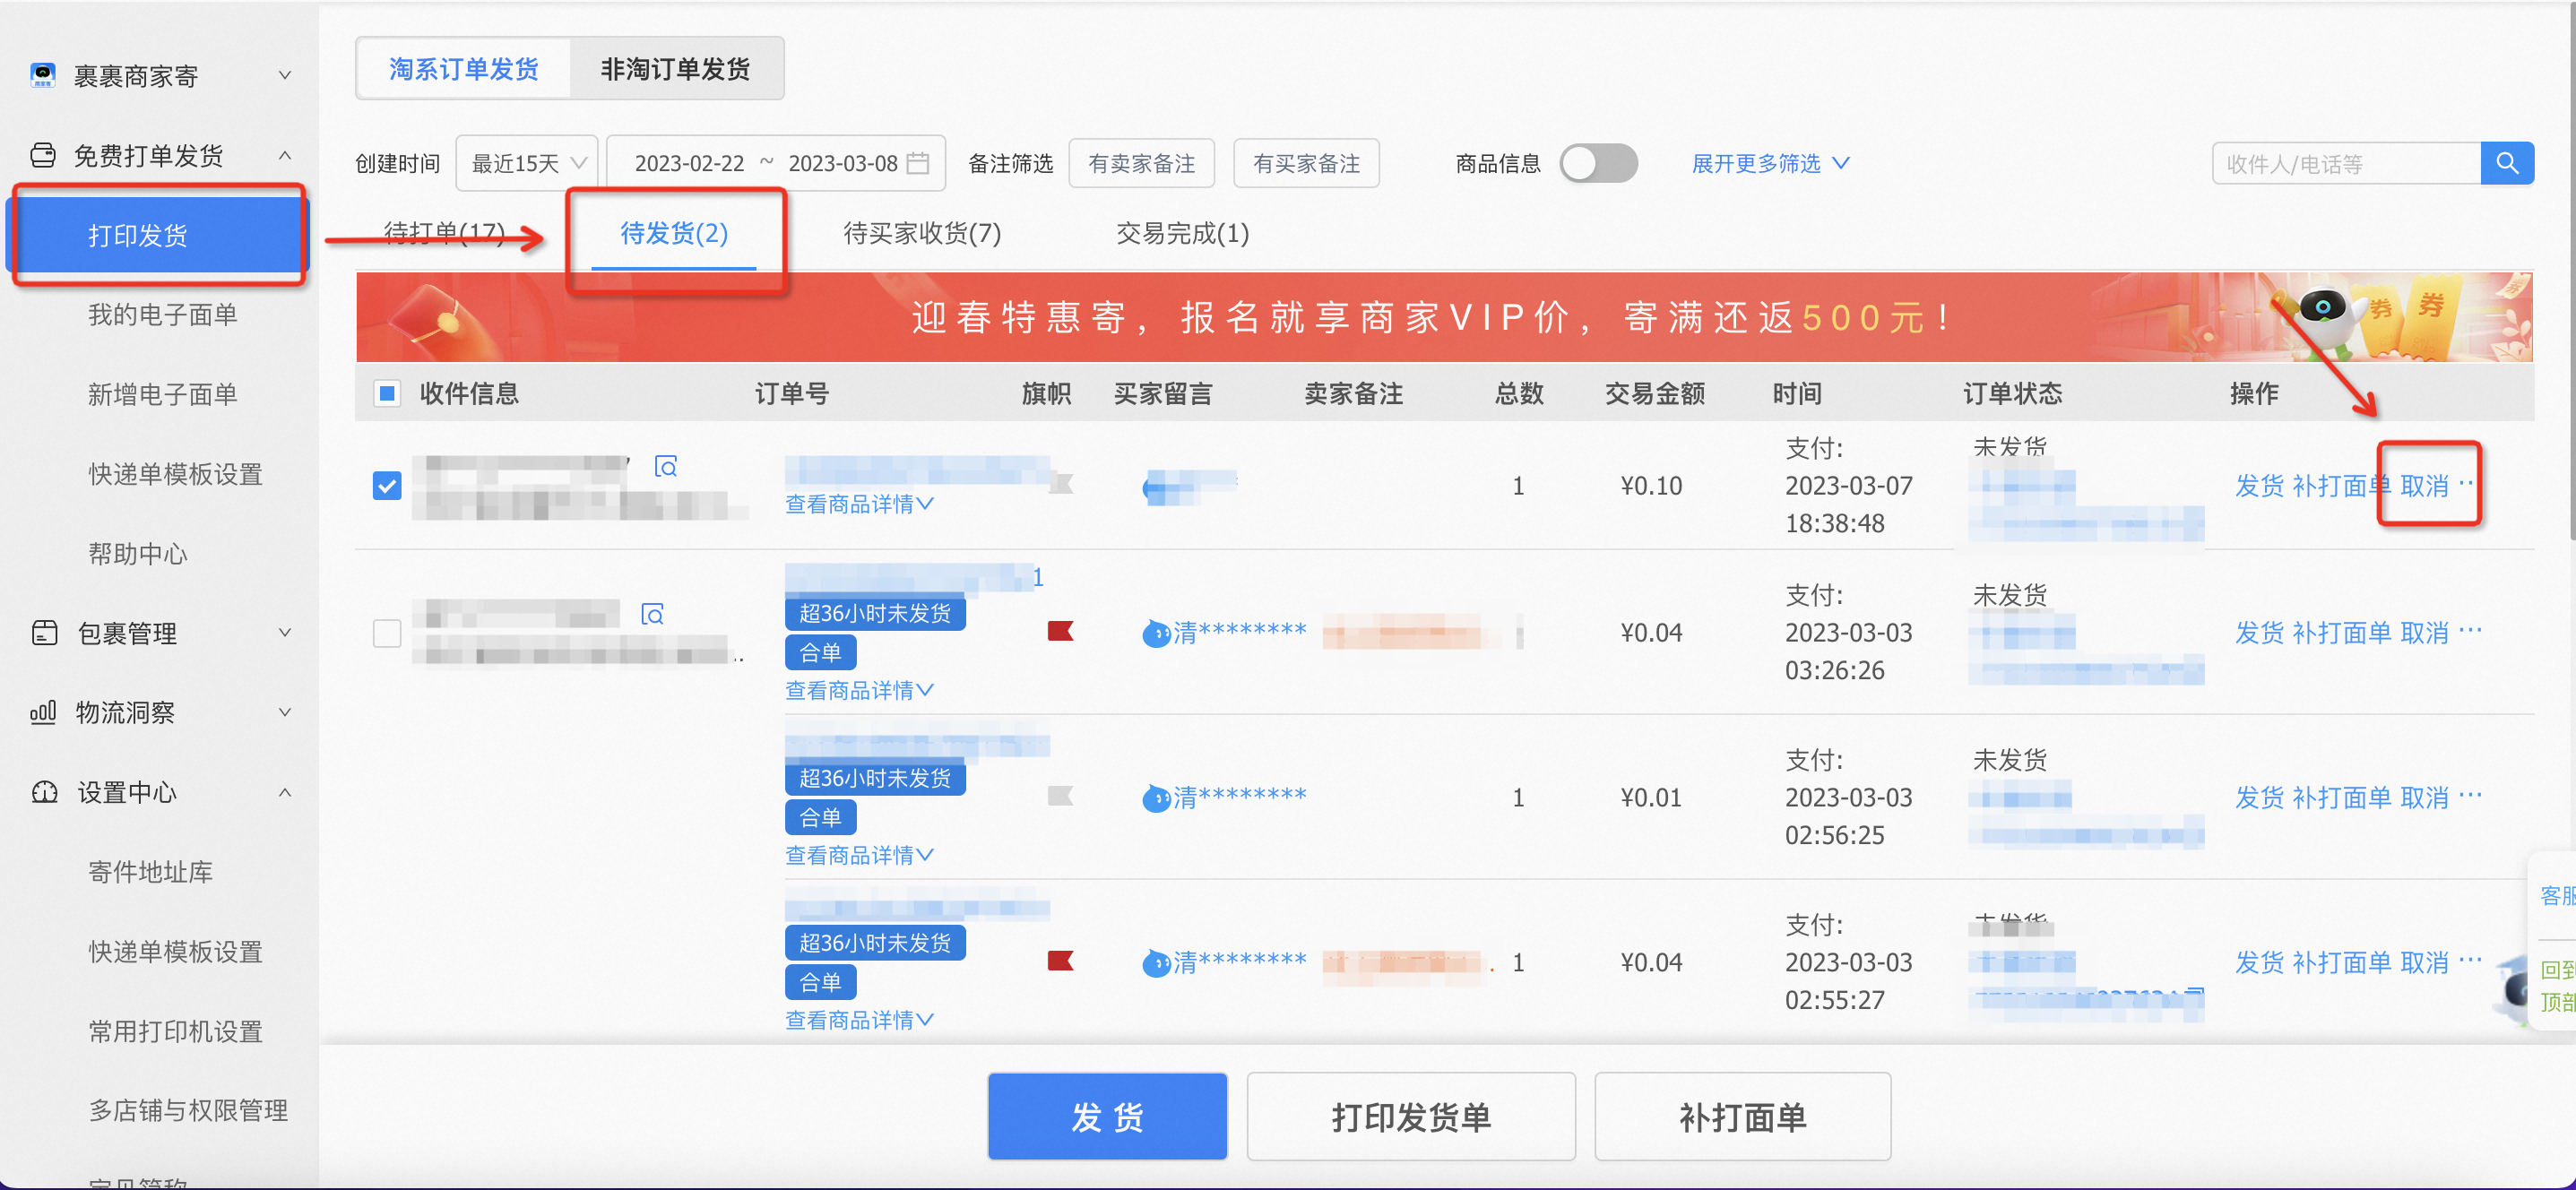Expand the 包裹管理 sidebar section
This screenshot has height=1190, width=2576.
click(x=285, y=632)
